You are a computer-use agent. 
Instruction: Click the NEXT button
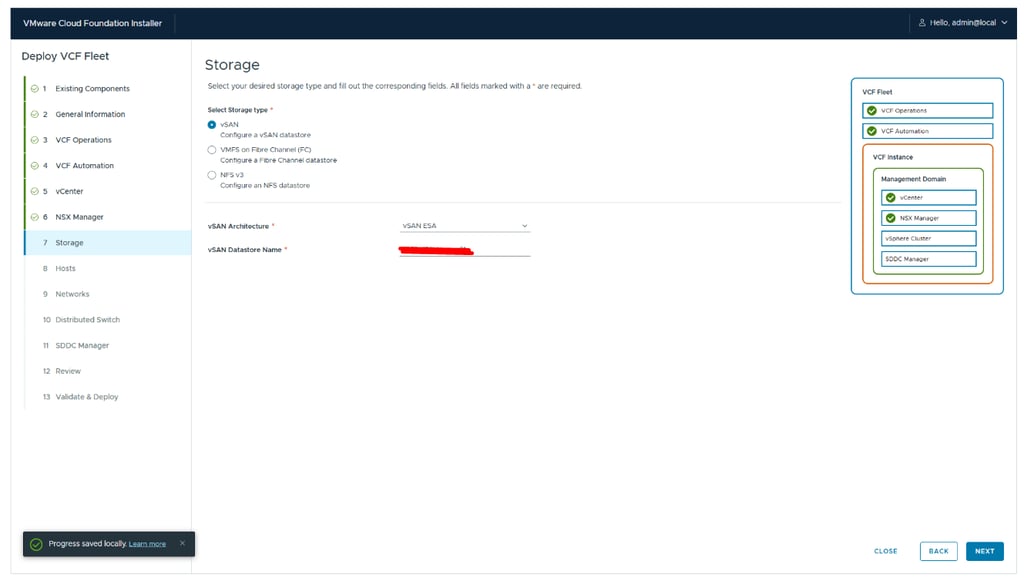tap(985, 552)
